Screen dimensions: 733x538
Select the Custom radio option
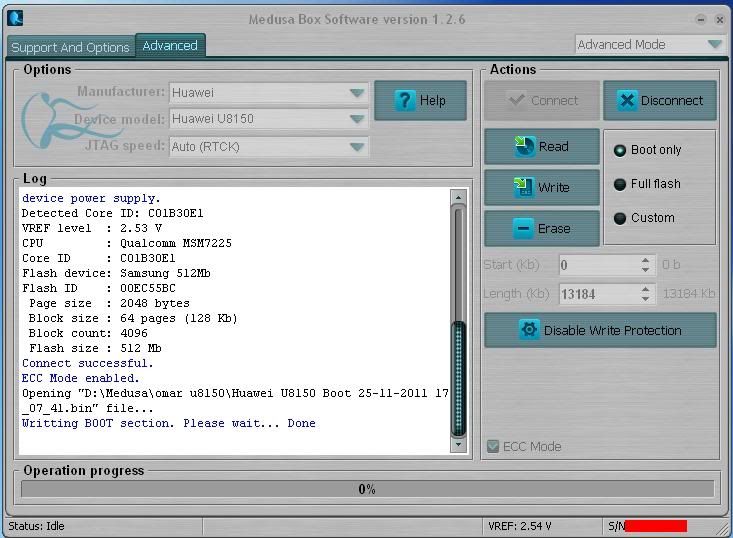tap(620, 218)
